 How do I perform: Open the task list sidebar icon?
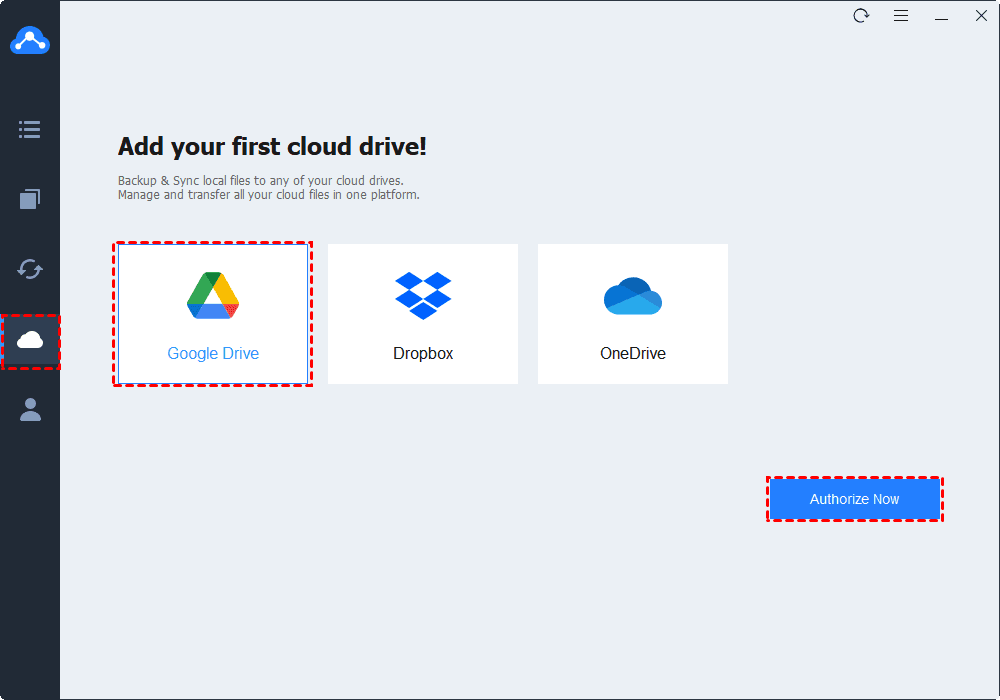30,129
